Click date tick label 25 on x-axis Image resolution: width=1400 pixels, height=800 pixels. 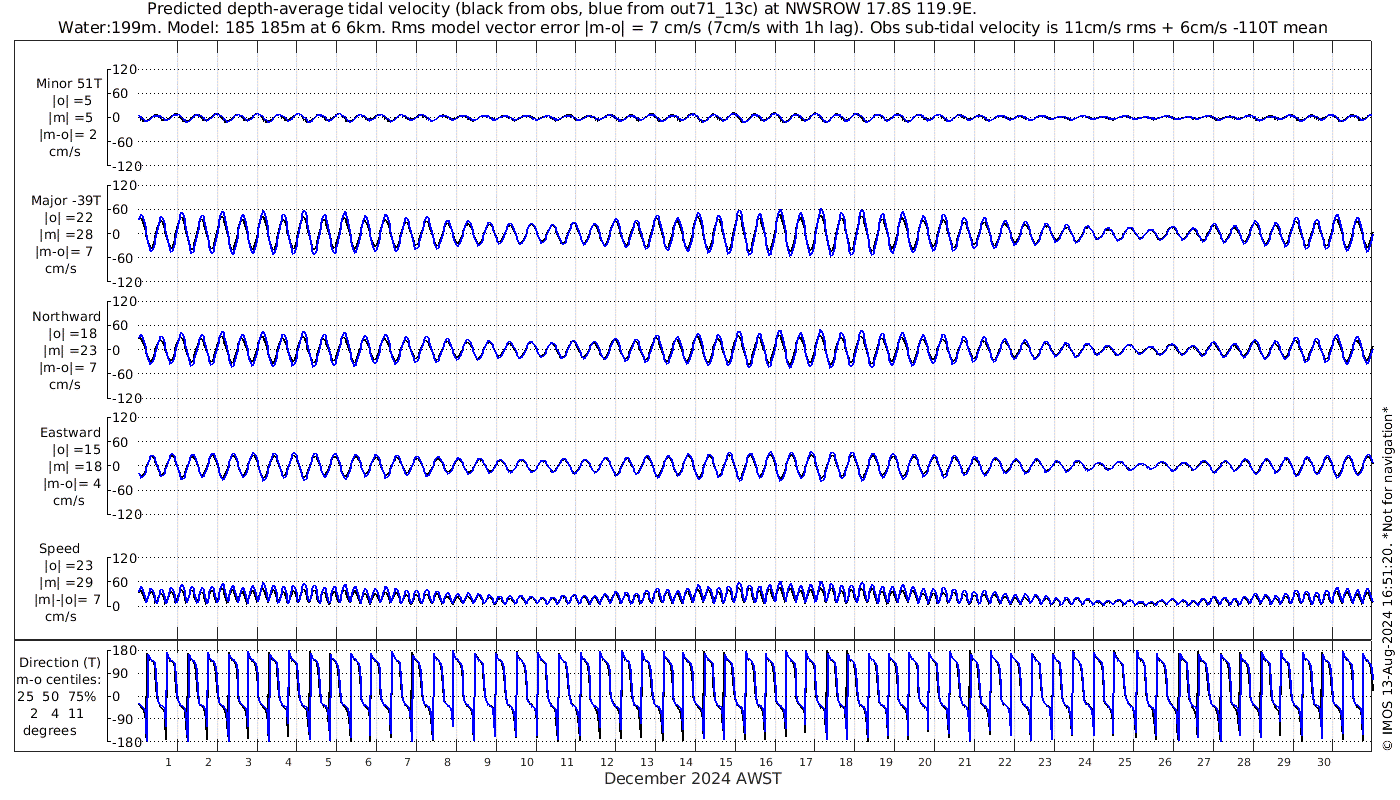click(1124, 762)
